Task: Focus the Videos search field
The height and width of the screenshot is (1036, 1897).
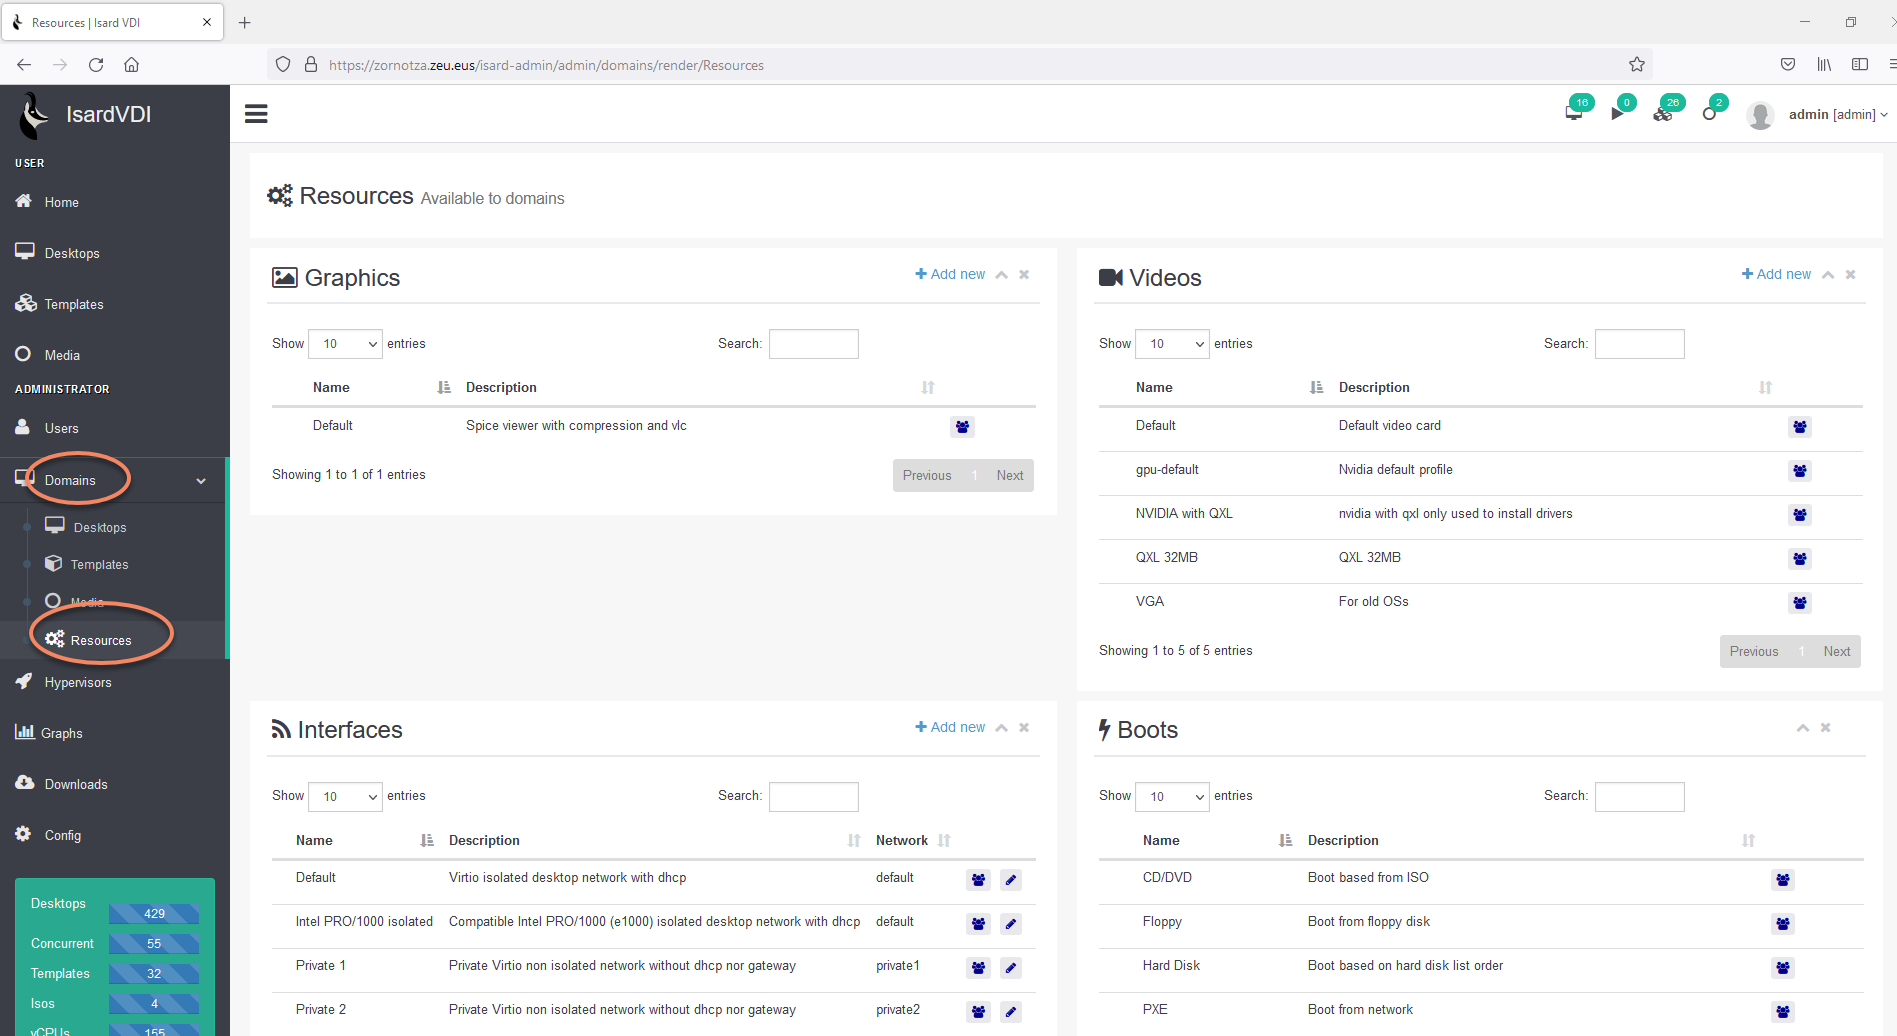Action: 1640,344
